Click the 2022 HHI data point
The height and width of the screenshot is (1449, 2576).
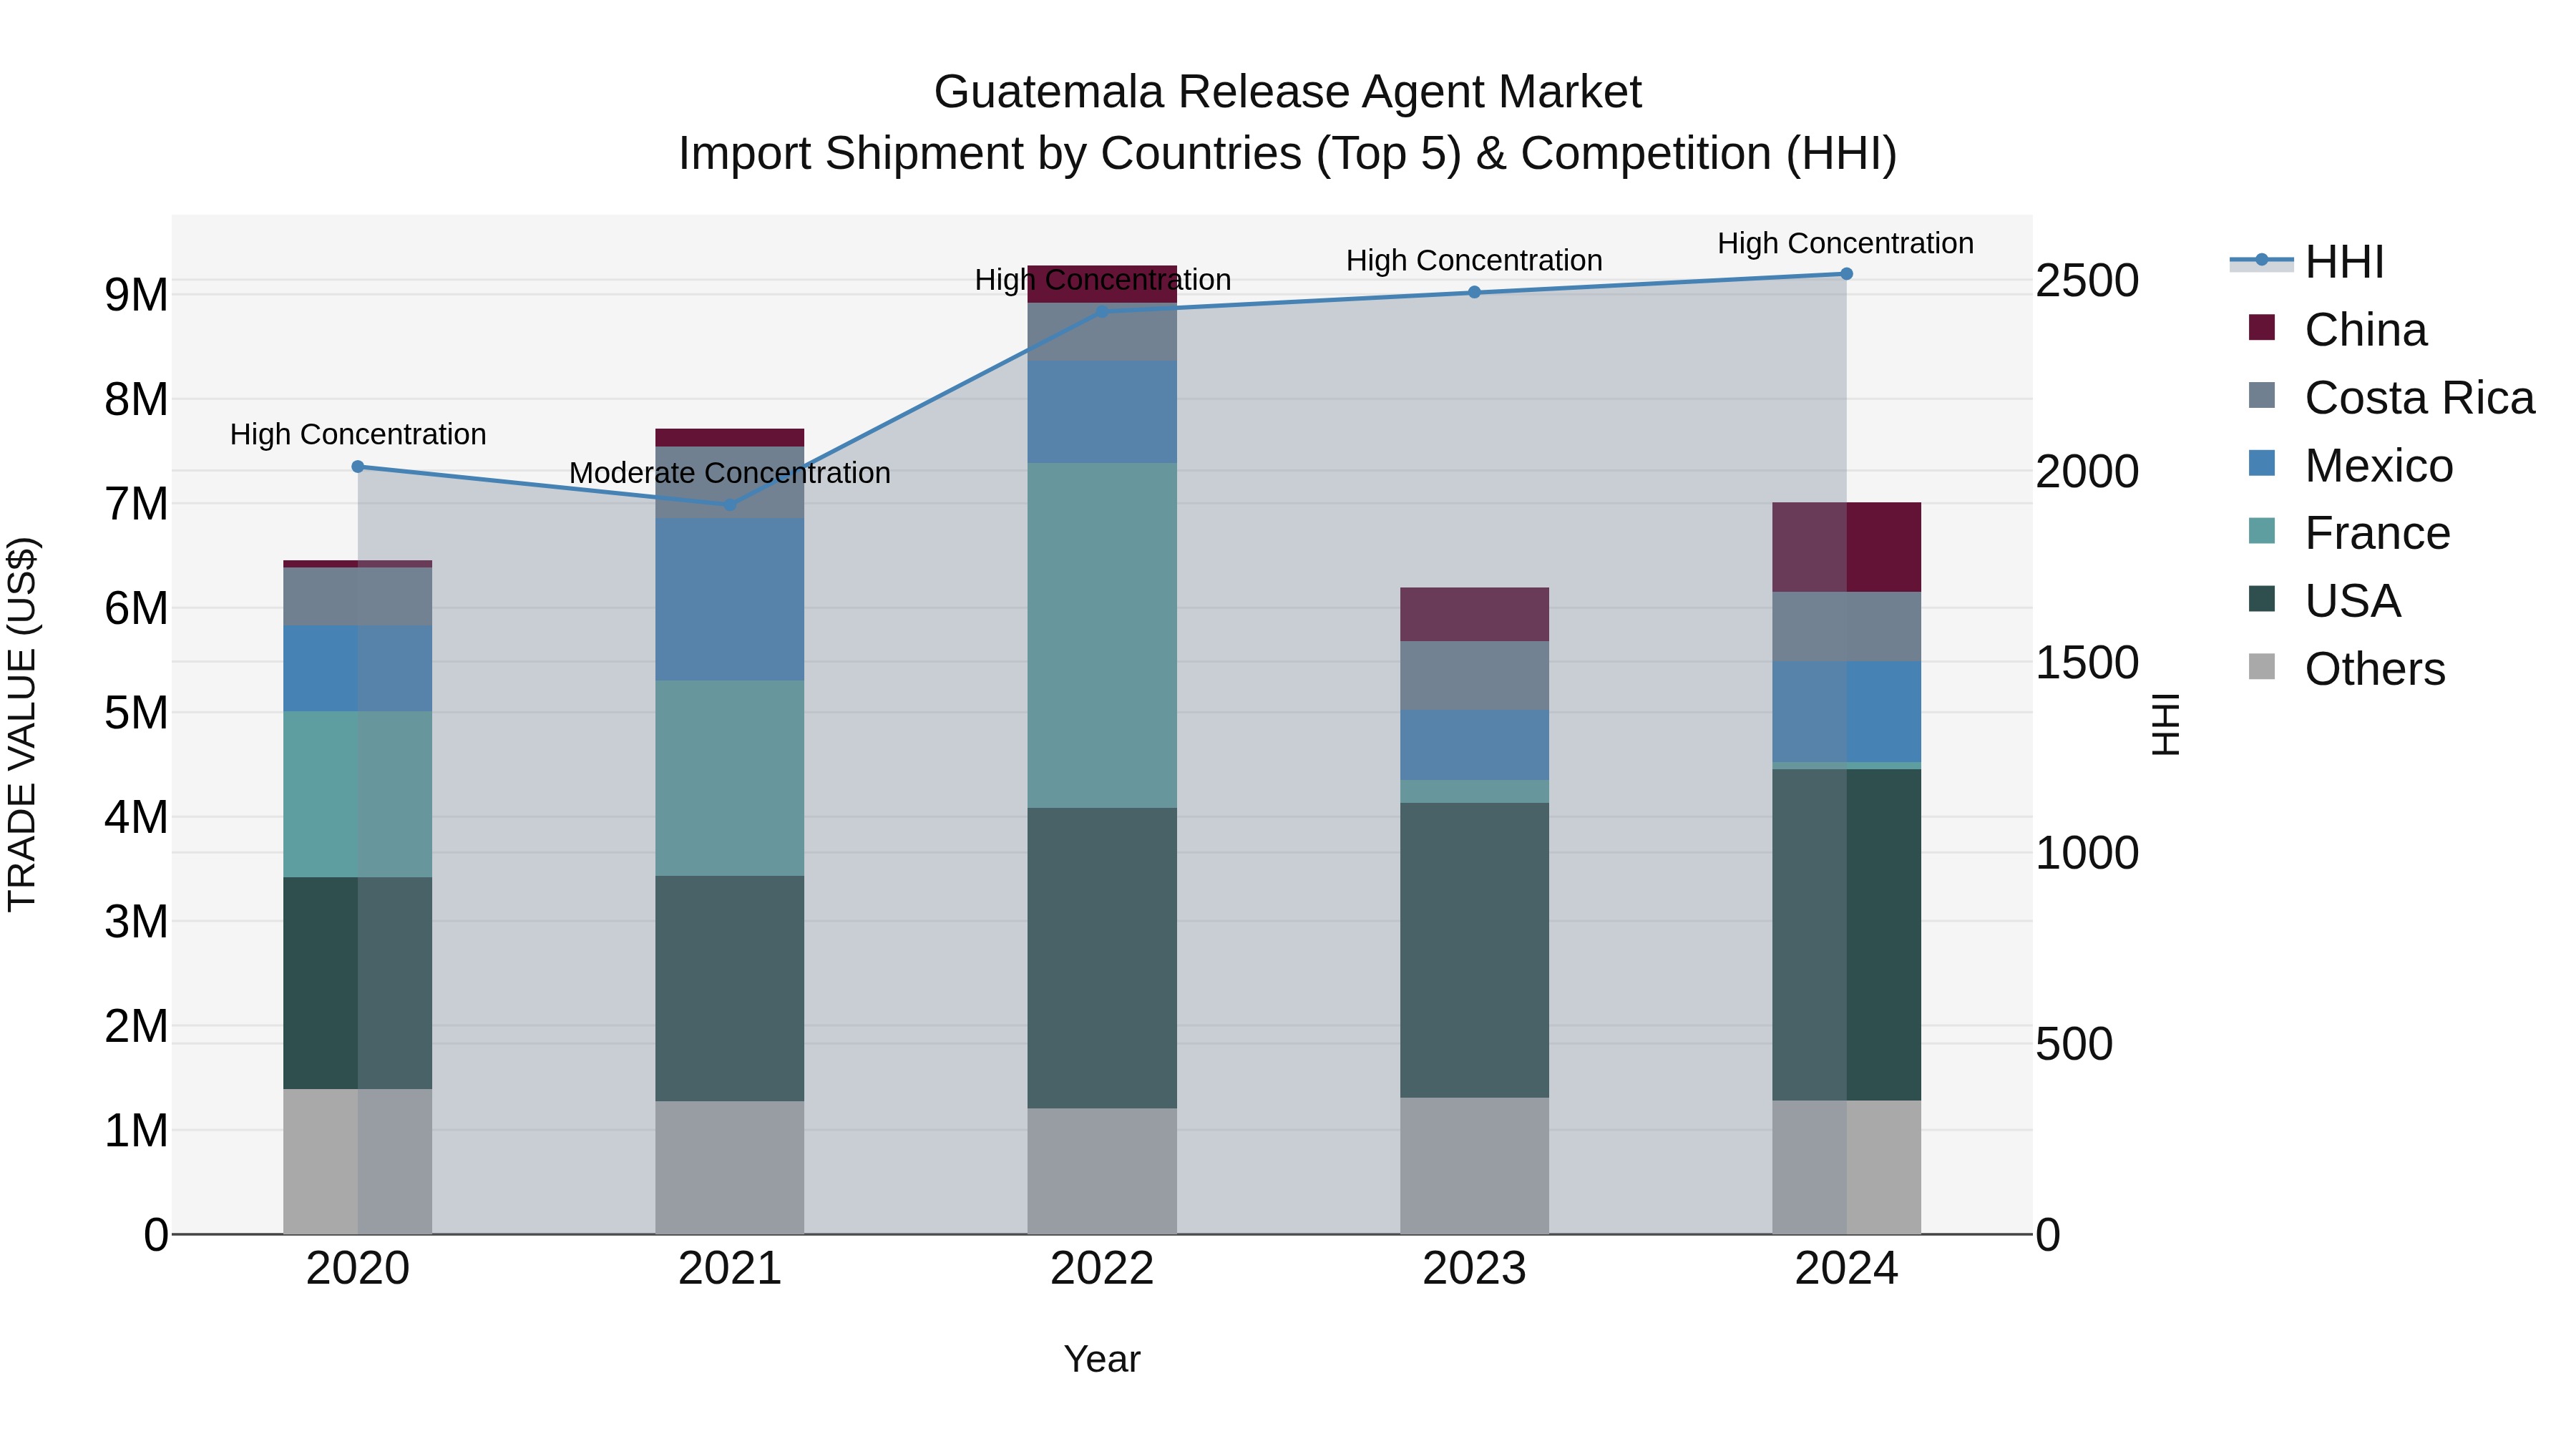pyautogui.click(x=1102, y=312)
